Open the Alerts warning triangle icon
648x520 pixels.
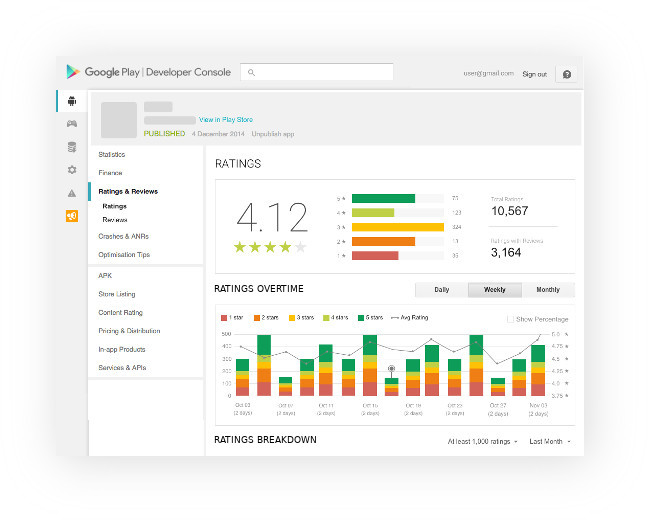[72, 193]
